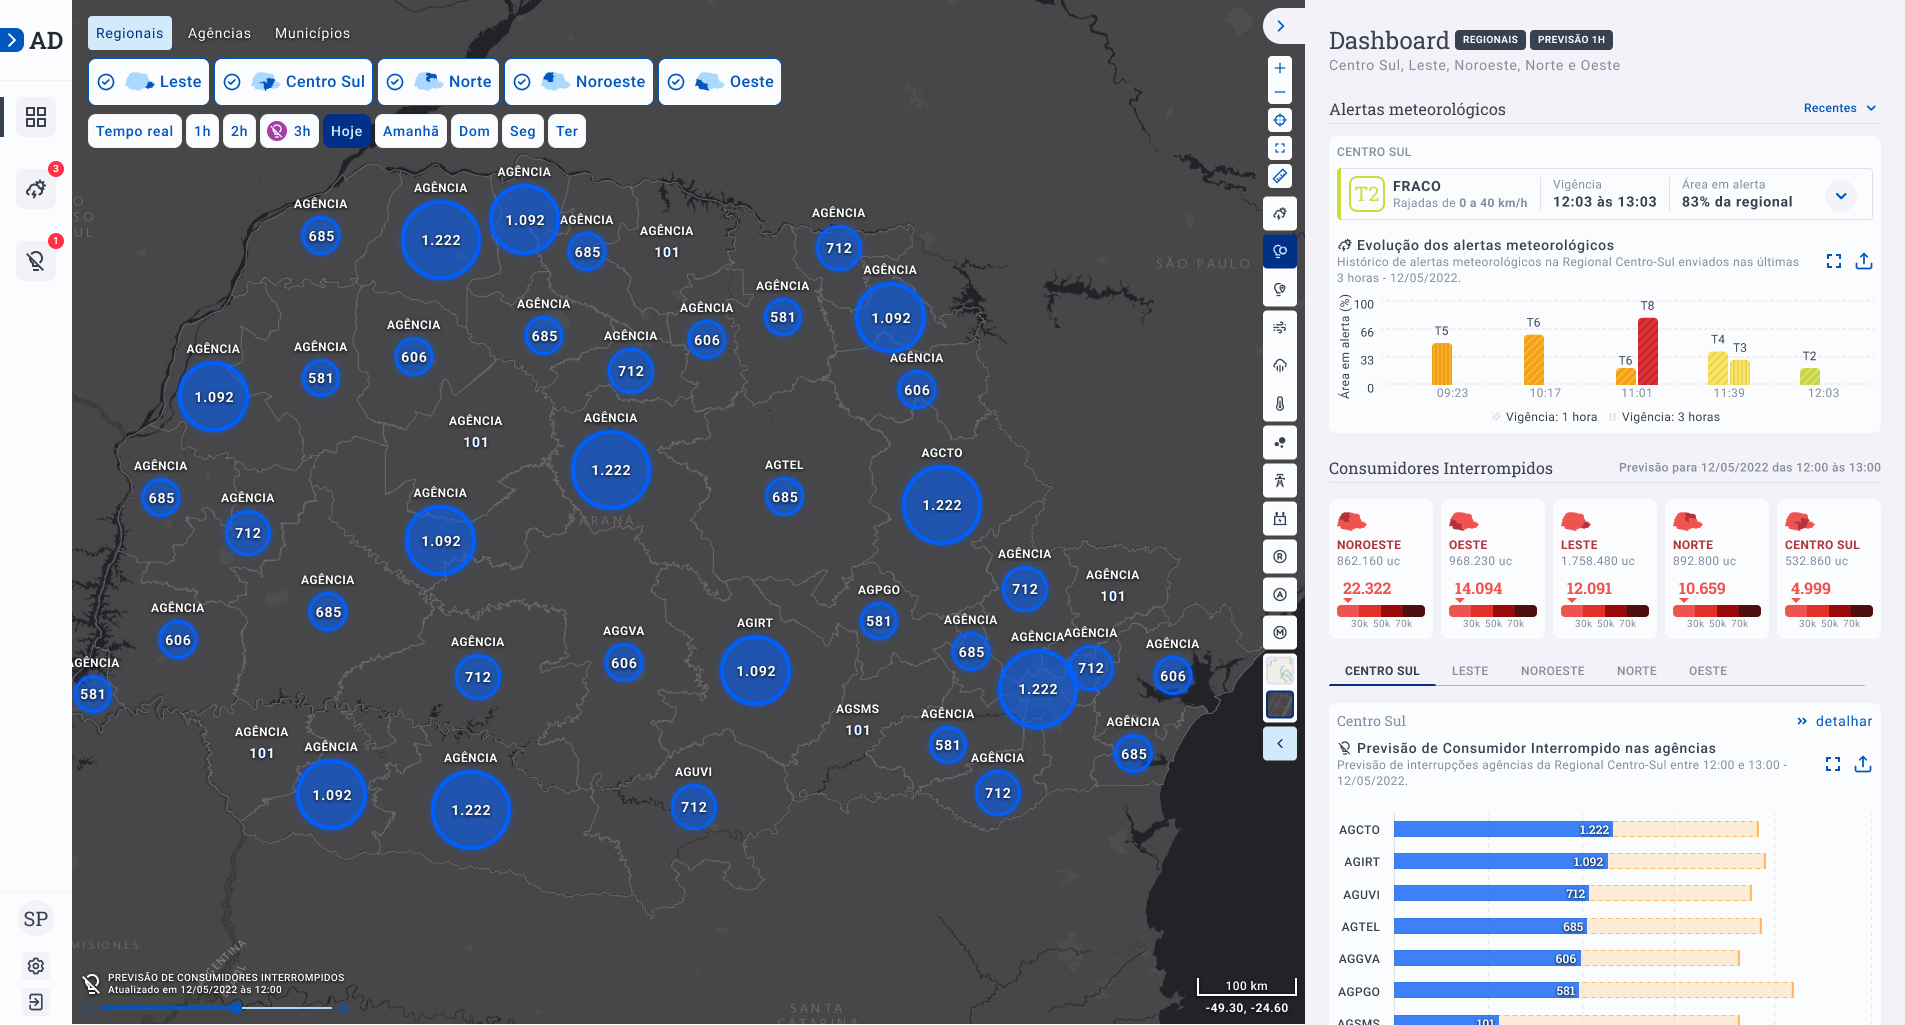Select the Amanhã forecast button
The image size is (1905, 1025).
tap(410, 131)
